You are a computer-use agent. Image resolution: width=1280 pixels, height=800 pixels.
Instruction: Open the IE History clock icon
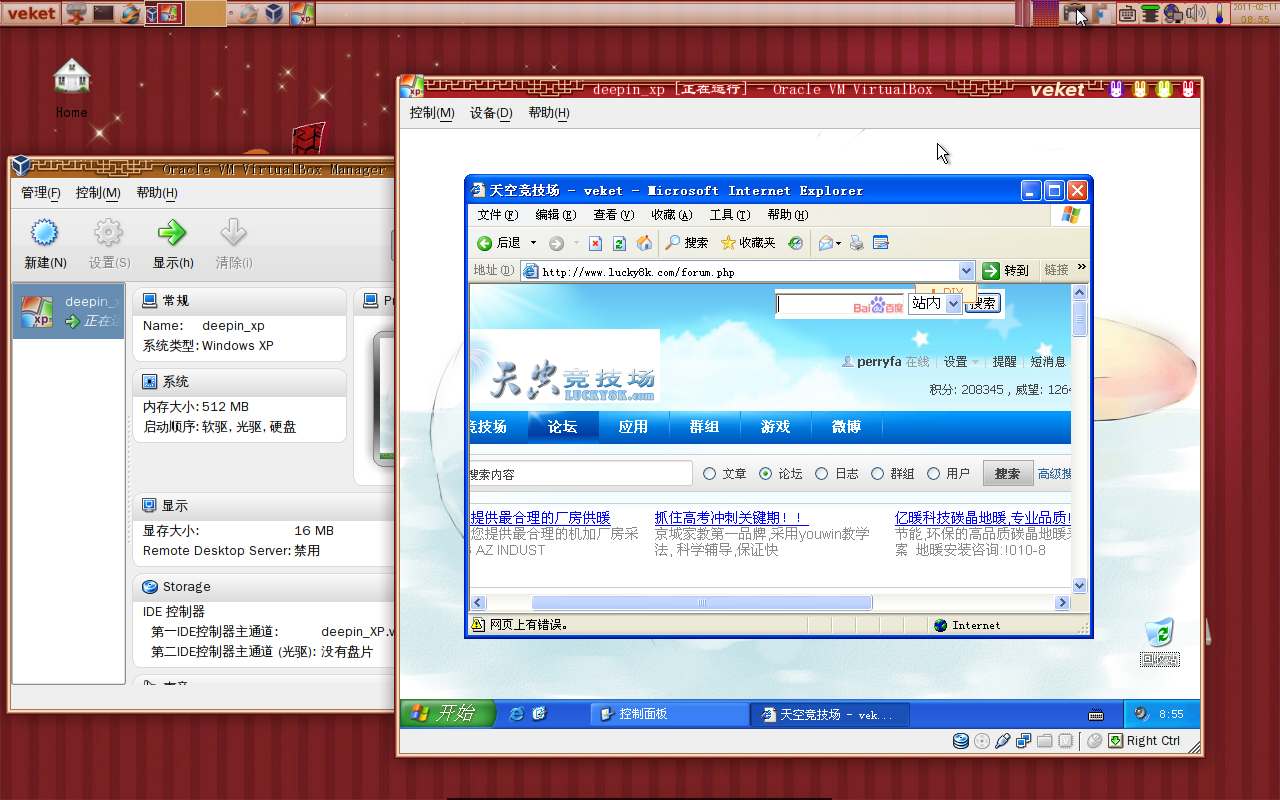click(x=795, y=243)
